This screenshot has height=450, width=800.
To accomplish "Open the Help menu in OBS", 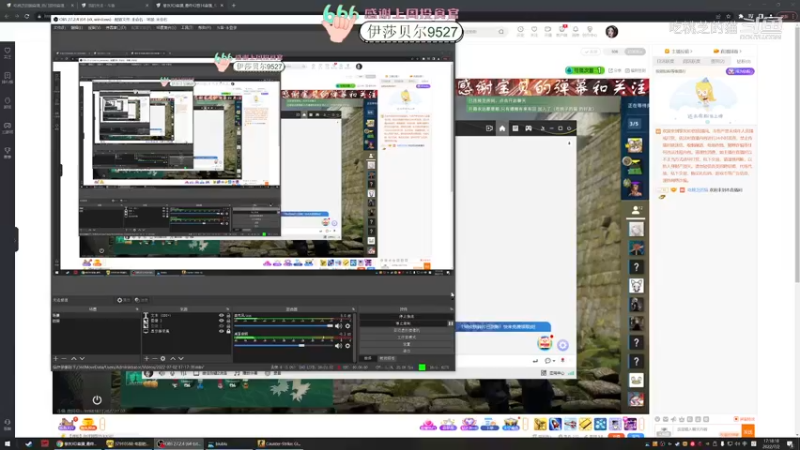I will click(x=204, y=28).
